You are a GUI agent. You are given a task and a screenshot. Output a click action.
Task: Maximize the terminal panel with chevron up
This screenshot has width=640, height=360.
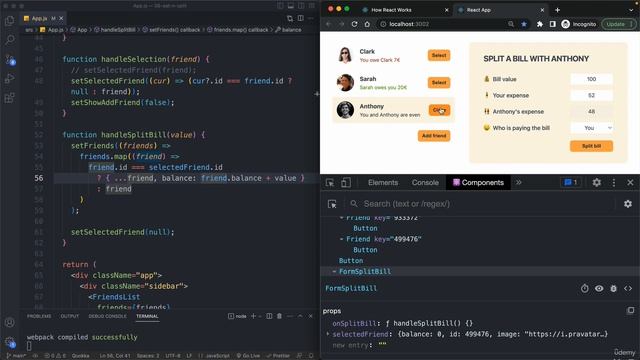(x=300, y=316)
